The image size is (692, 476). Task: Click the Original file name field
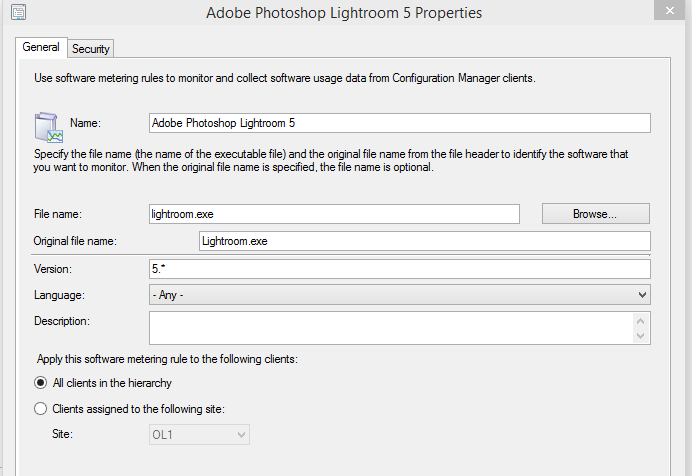[425, 241]
